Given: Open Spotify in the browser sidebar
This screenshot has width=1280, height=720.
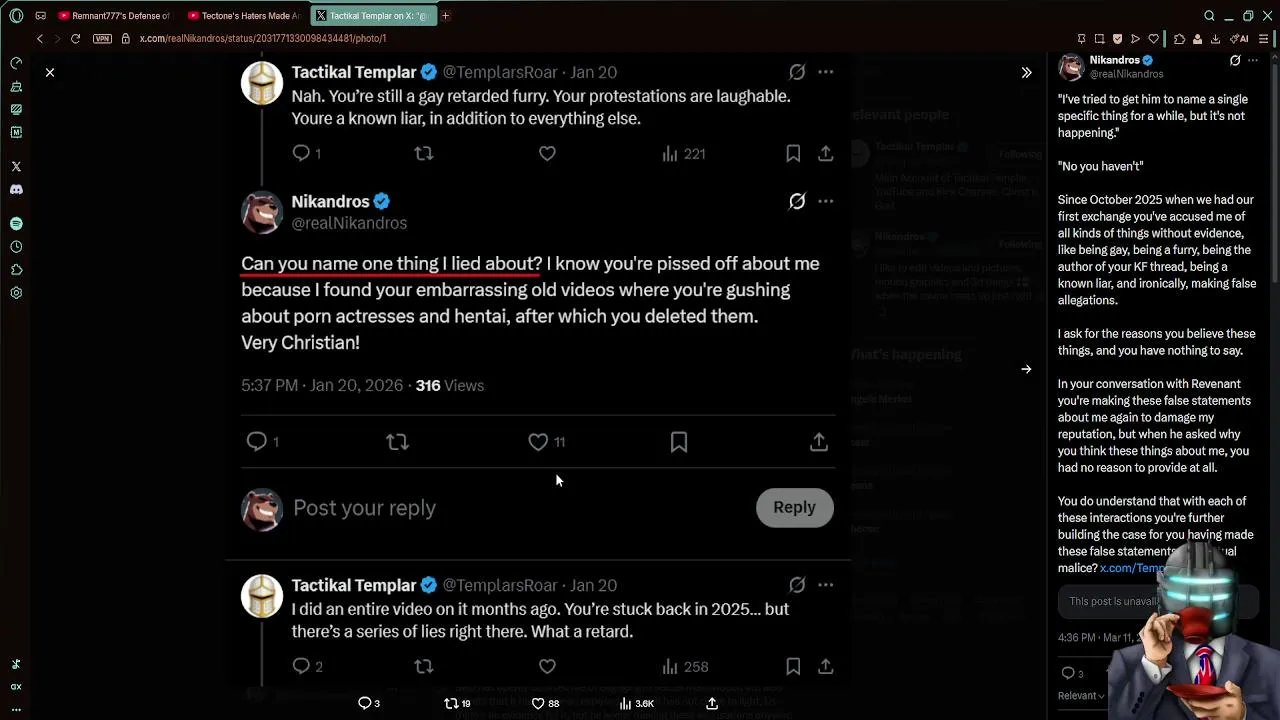Looking at the screenshot, I should [16, 224].
